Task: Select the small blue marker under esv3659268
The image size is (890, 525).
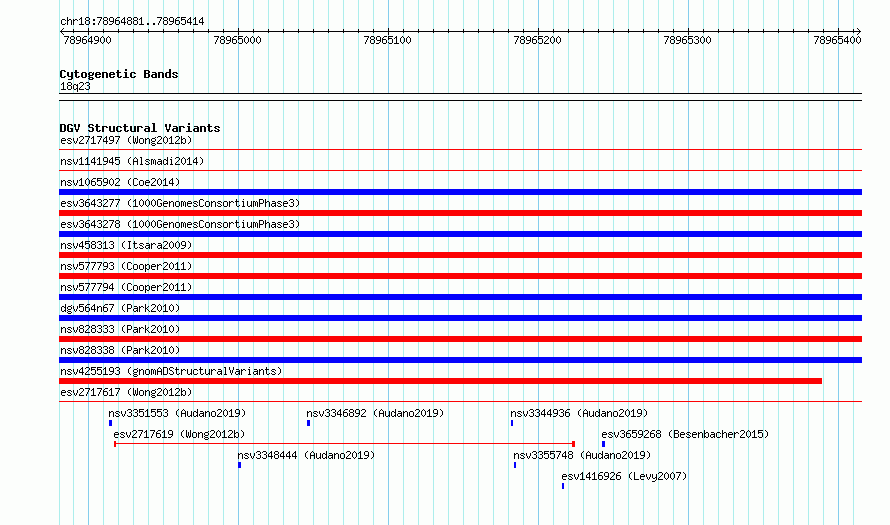Action: tap(603, 444)
